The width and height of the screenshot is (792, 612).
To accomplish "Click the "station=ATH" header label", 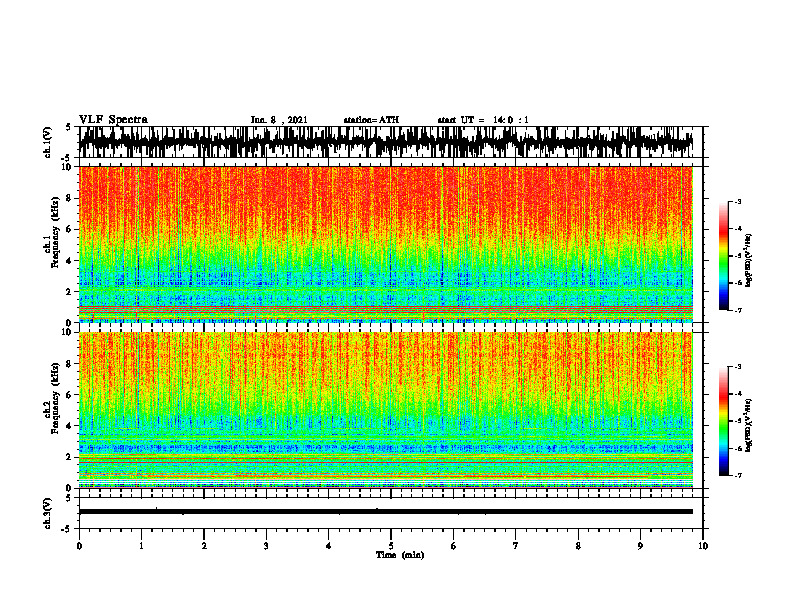I will point(371,120).
